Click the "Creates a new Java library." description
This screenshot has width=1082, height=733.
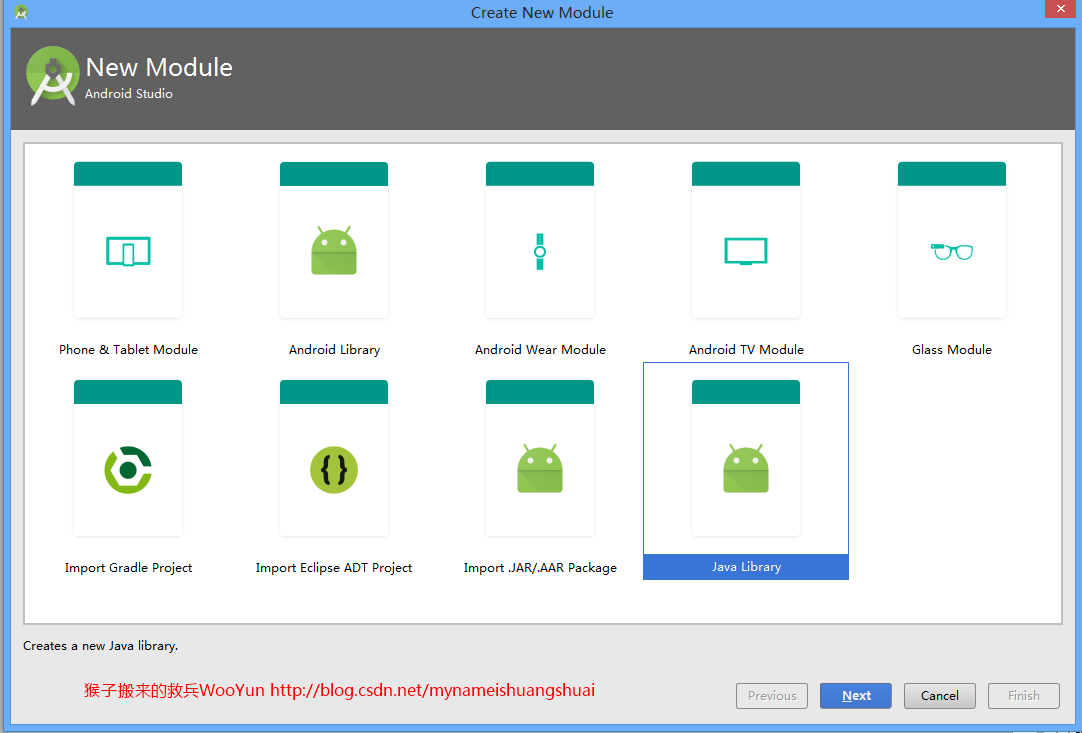(x=101, y=646)
